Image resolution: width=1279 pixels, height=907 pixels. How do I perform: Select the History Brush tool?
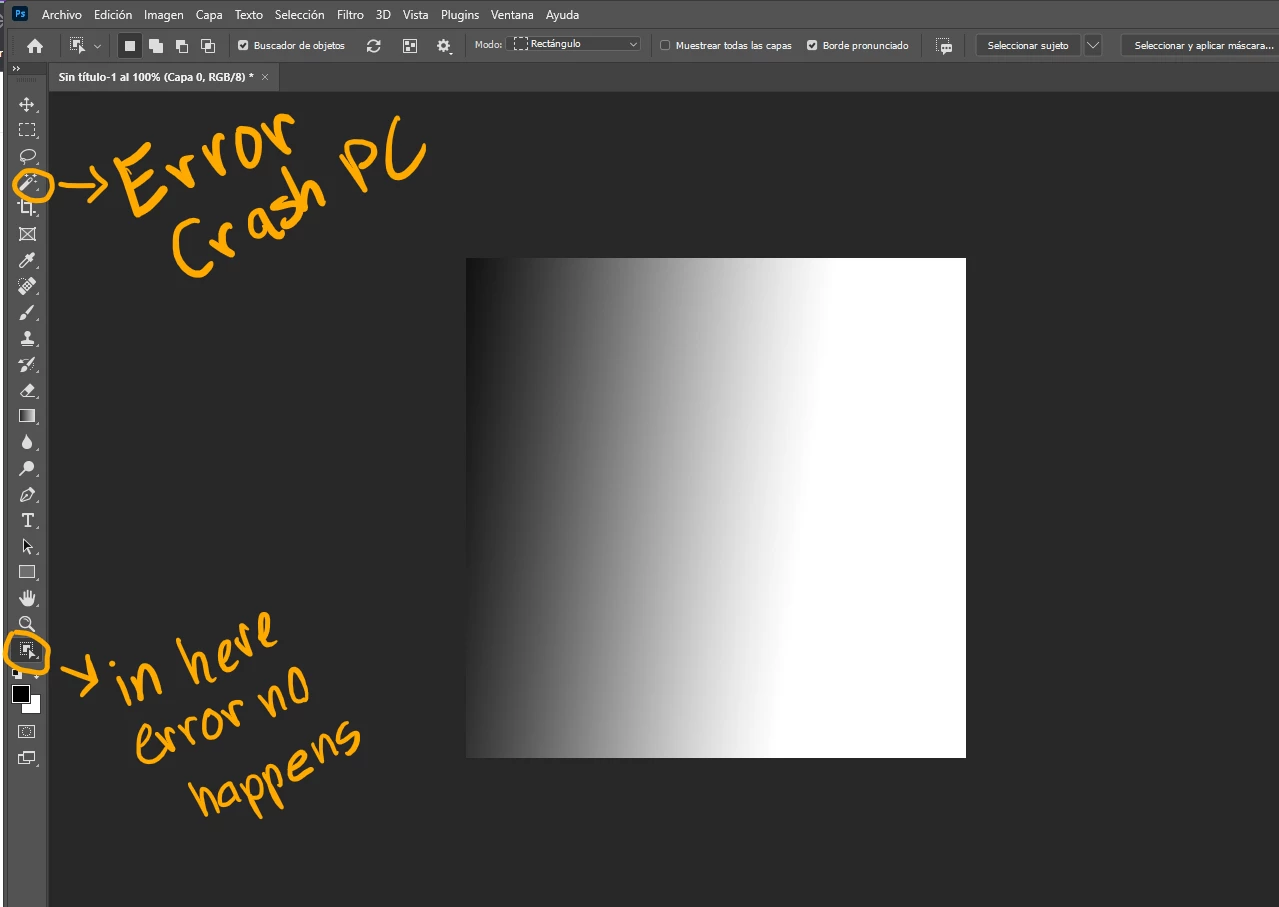27,364
